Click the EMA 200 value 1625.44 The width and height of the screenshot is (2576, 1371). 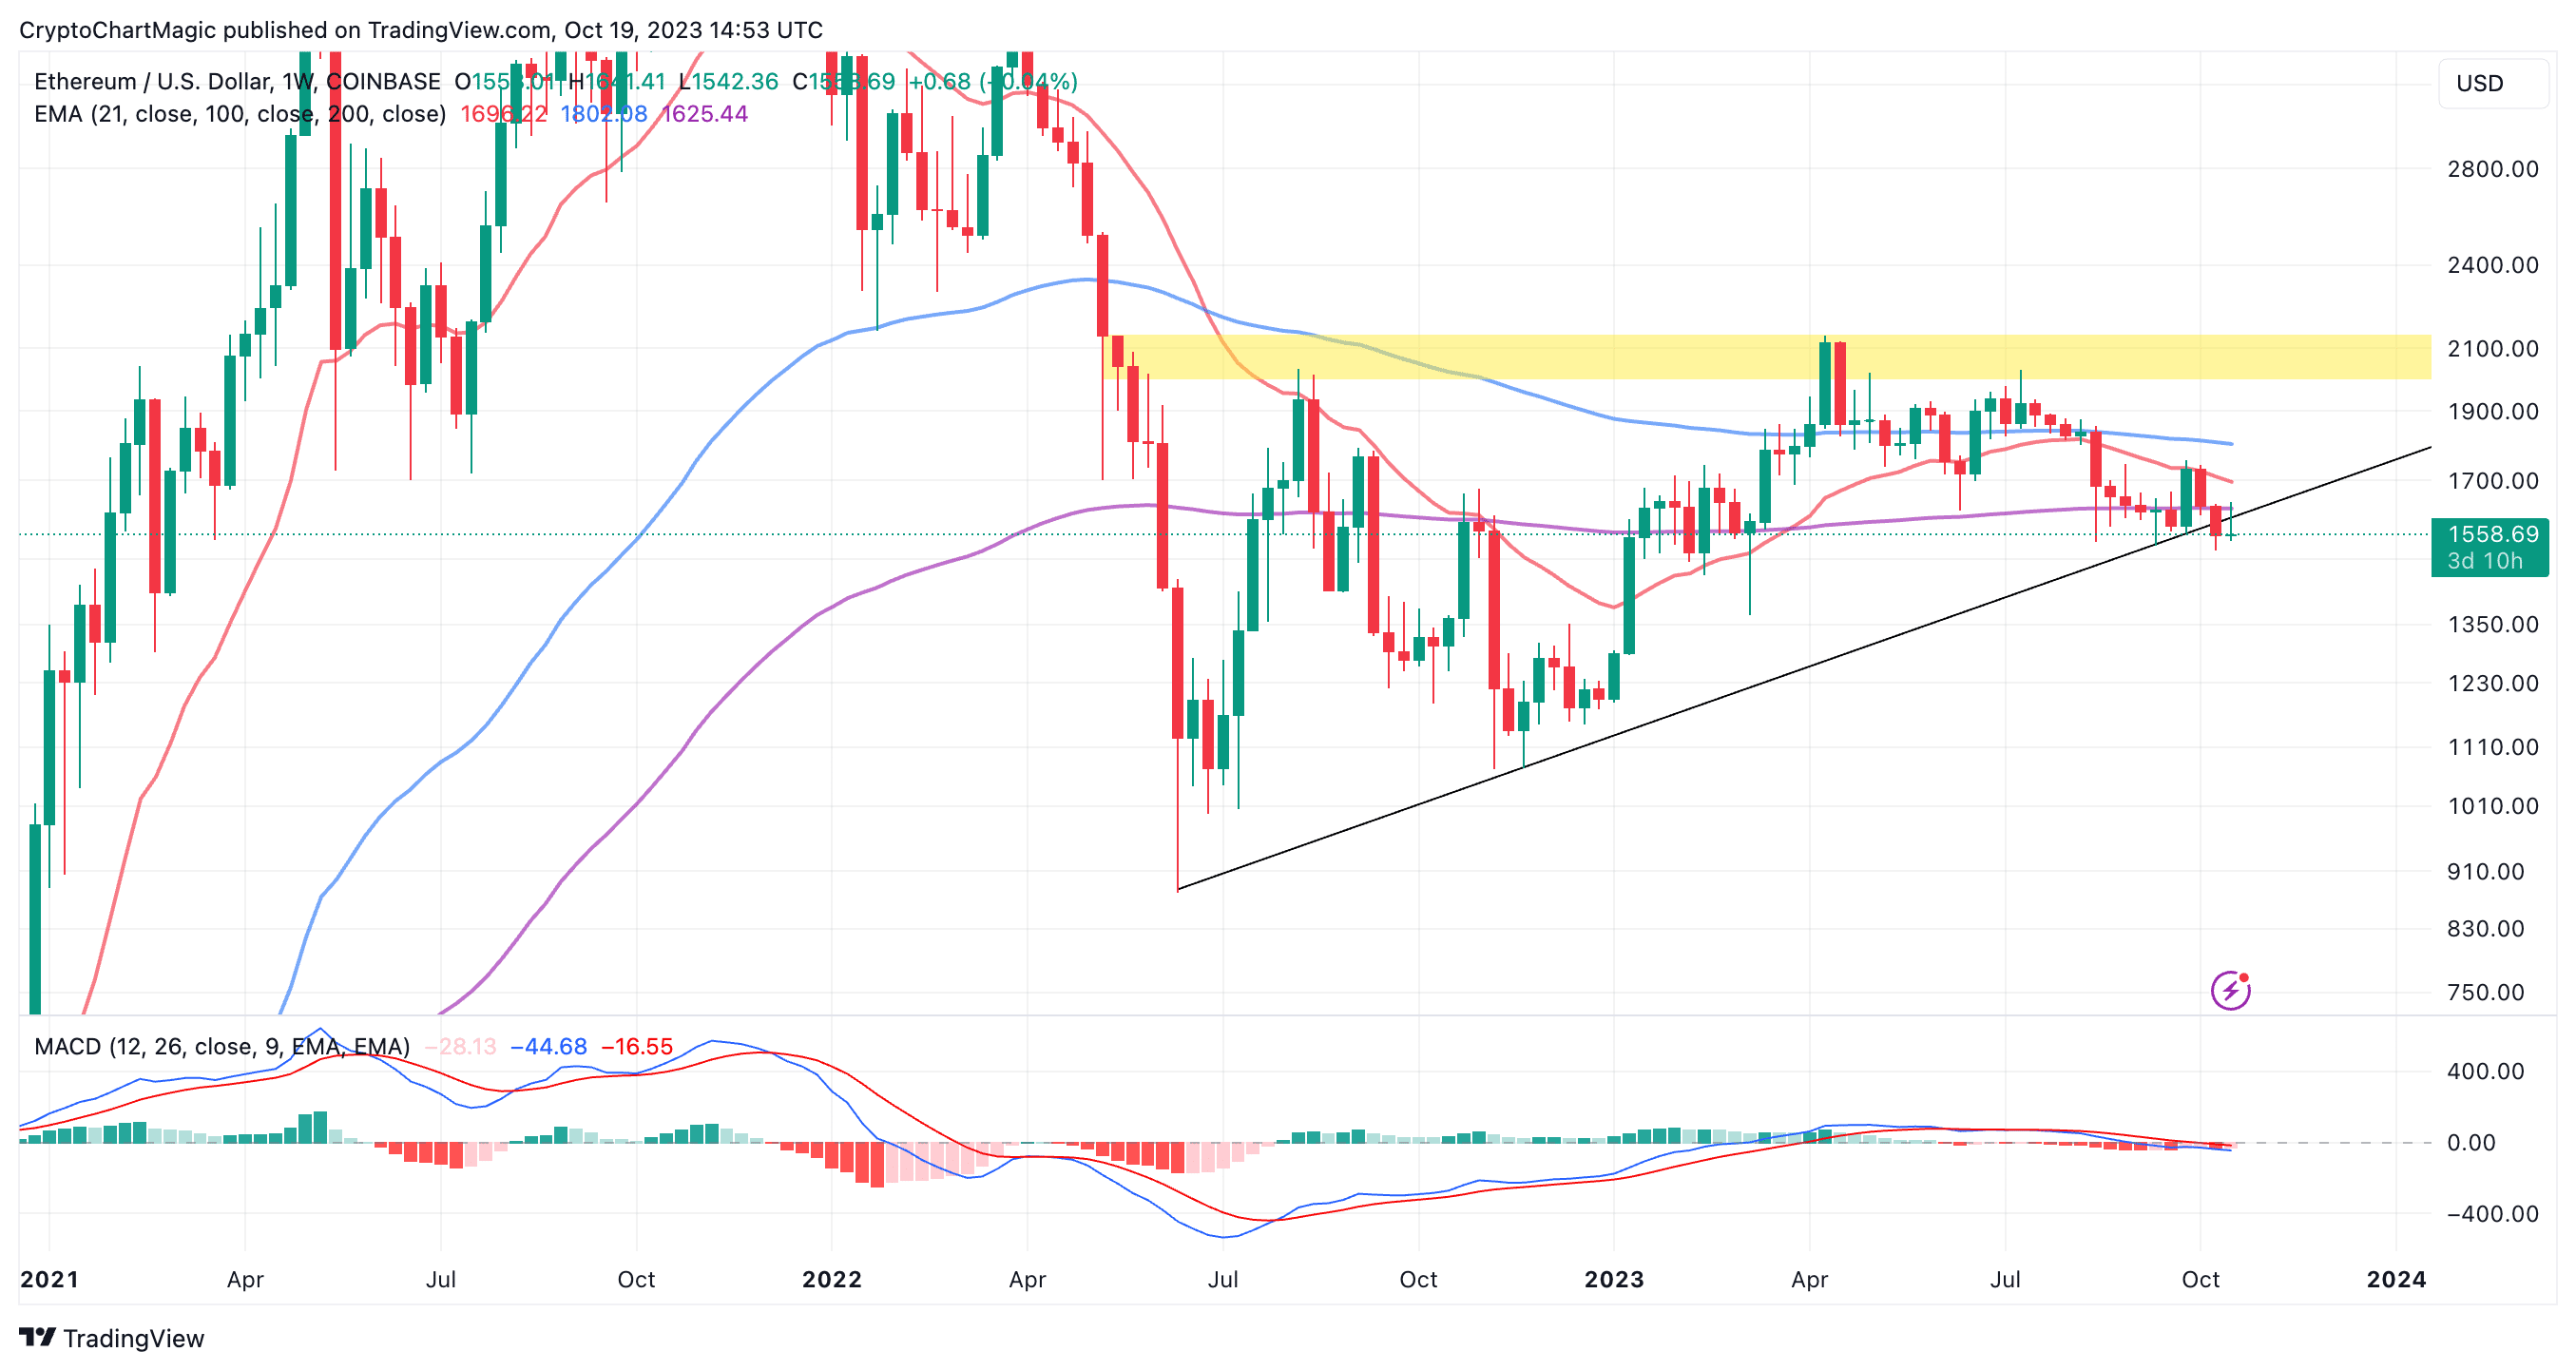click(705, 114)
